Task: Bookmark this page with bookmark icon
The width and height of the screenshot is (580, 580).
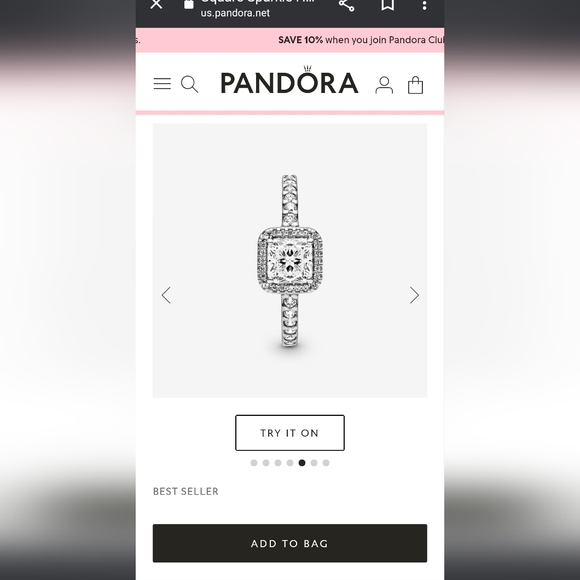Action: [387, 4]
